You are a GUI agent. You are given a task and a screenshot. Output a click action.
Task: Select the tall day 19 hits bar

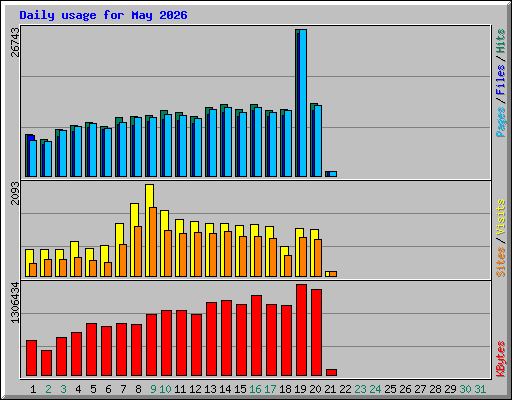coord(301,103)
